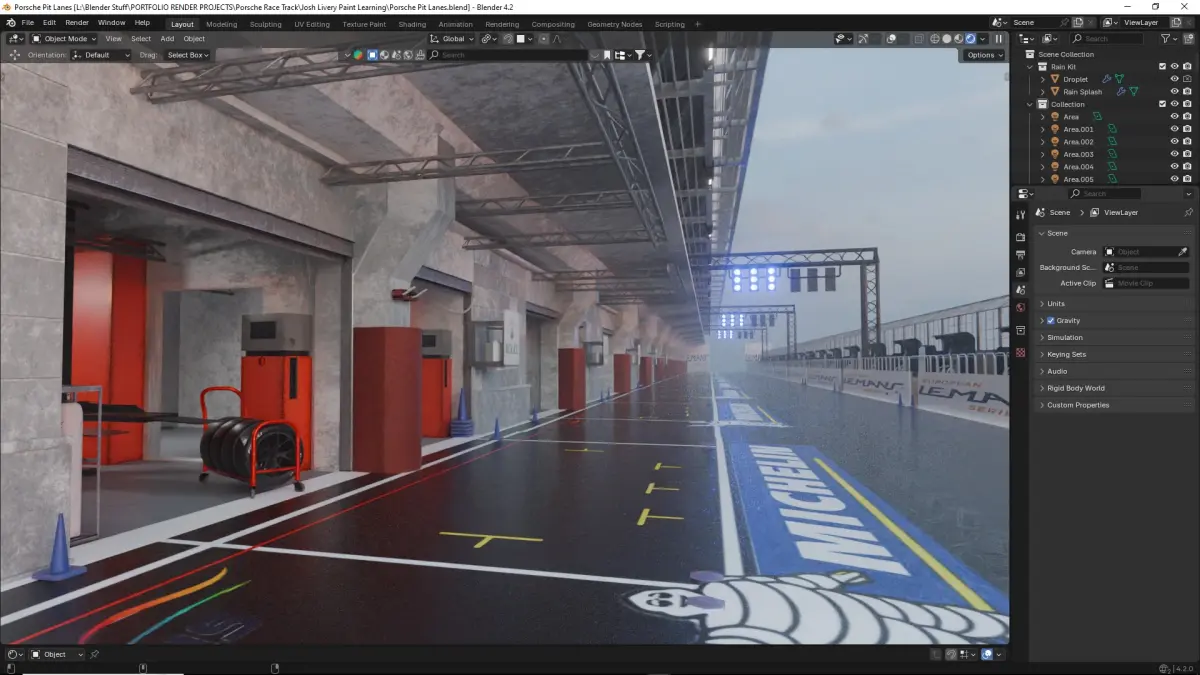Click new collection icon in outliner
The height and width of the screenshot is (675, 1200).
(x=1188, y=39)
